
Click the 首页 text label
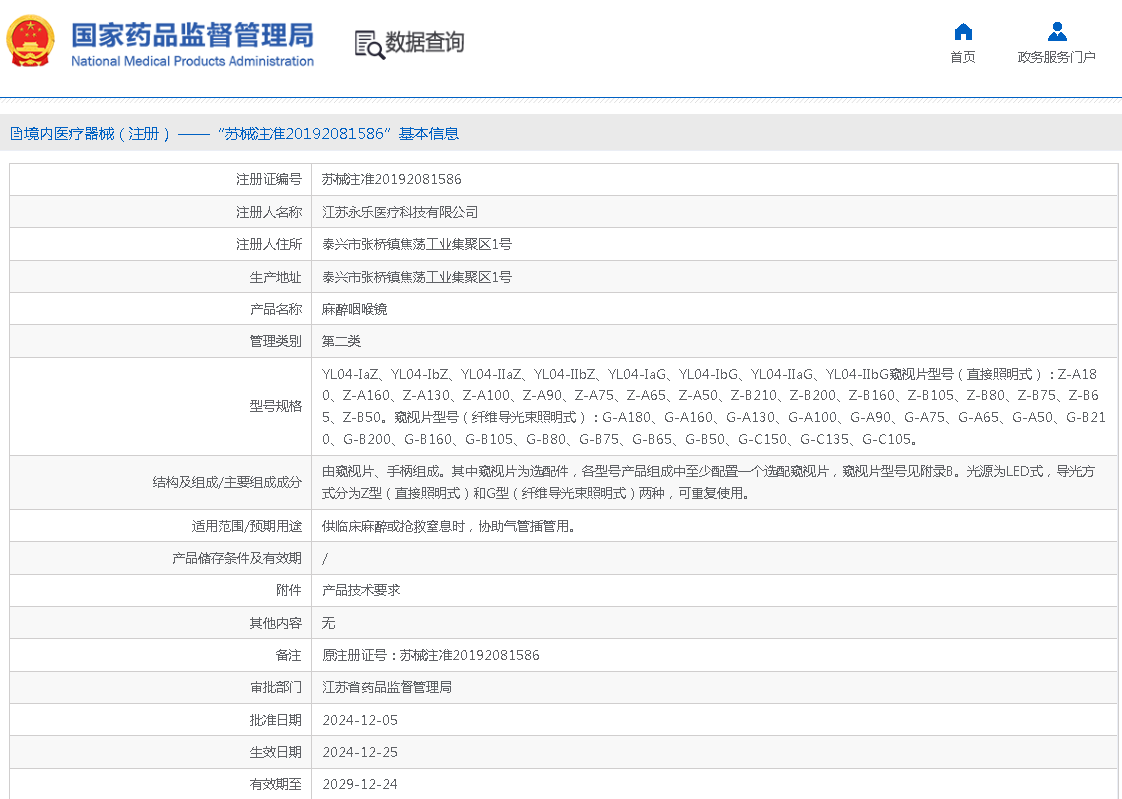coord(962,56)
